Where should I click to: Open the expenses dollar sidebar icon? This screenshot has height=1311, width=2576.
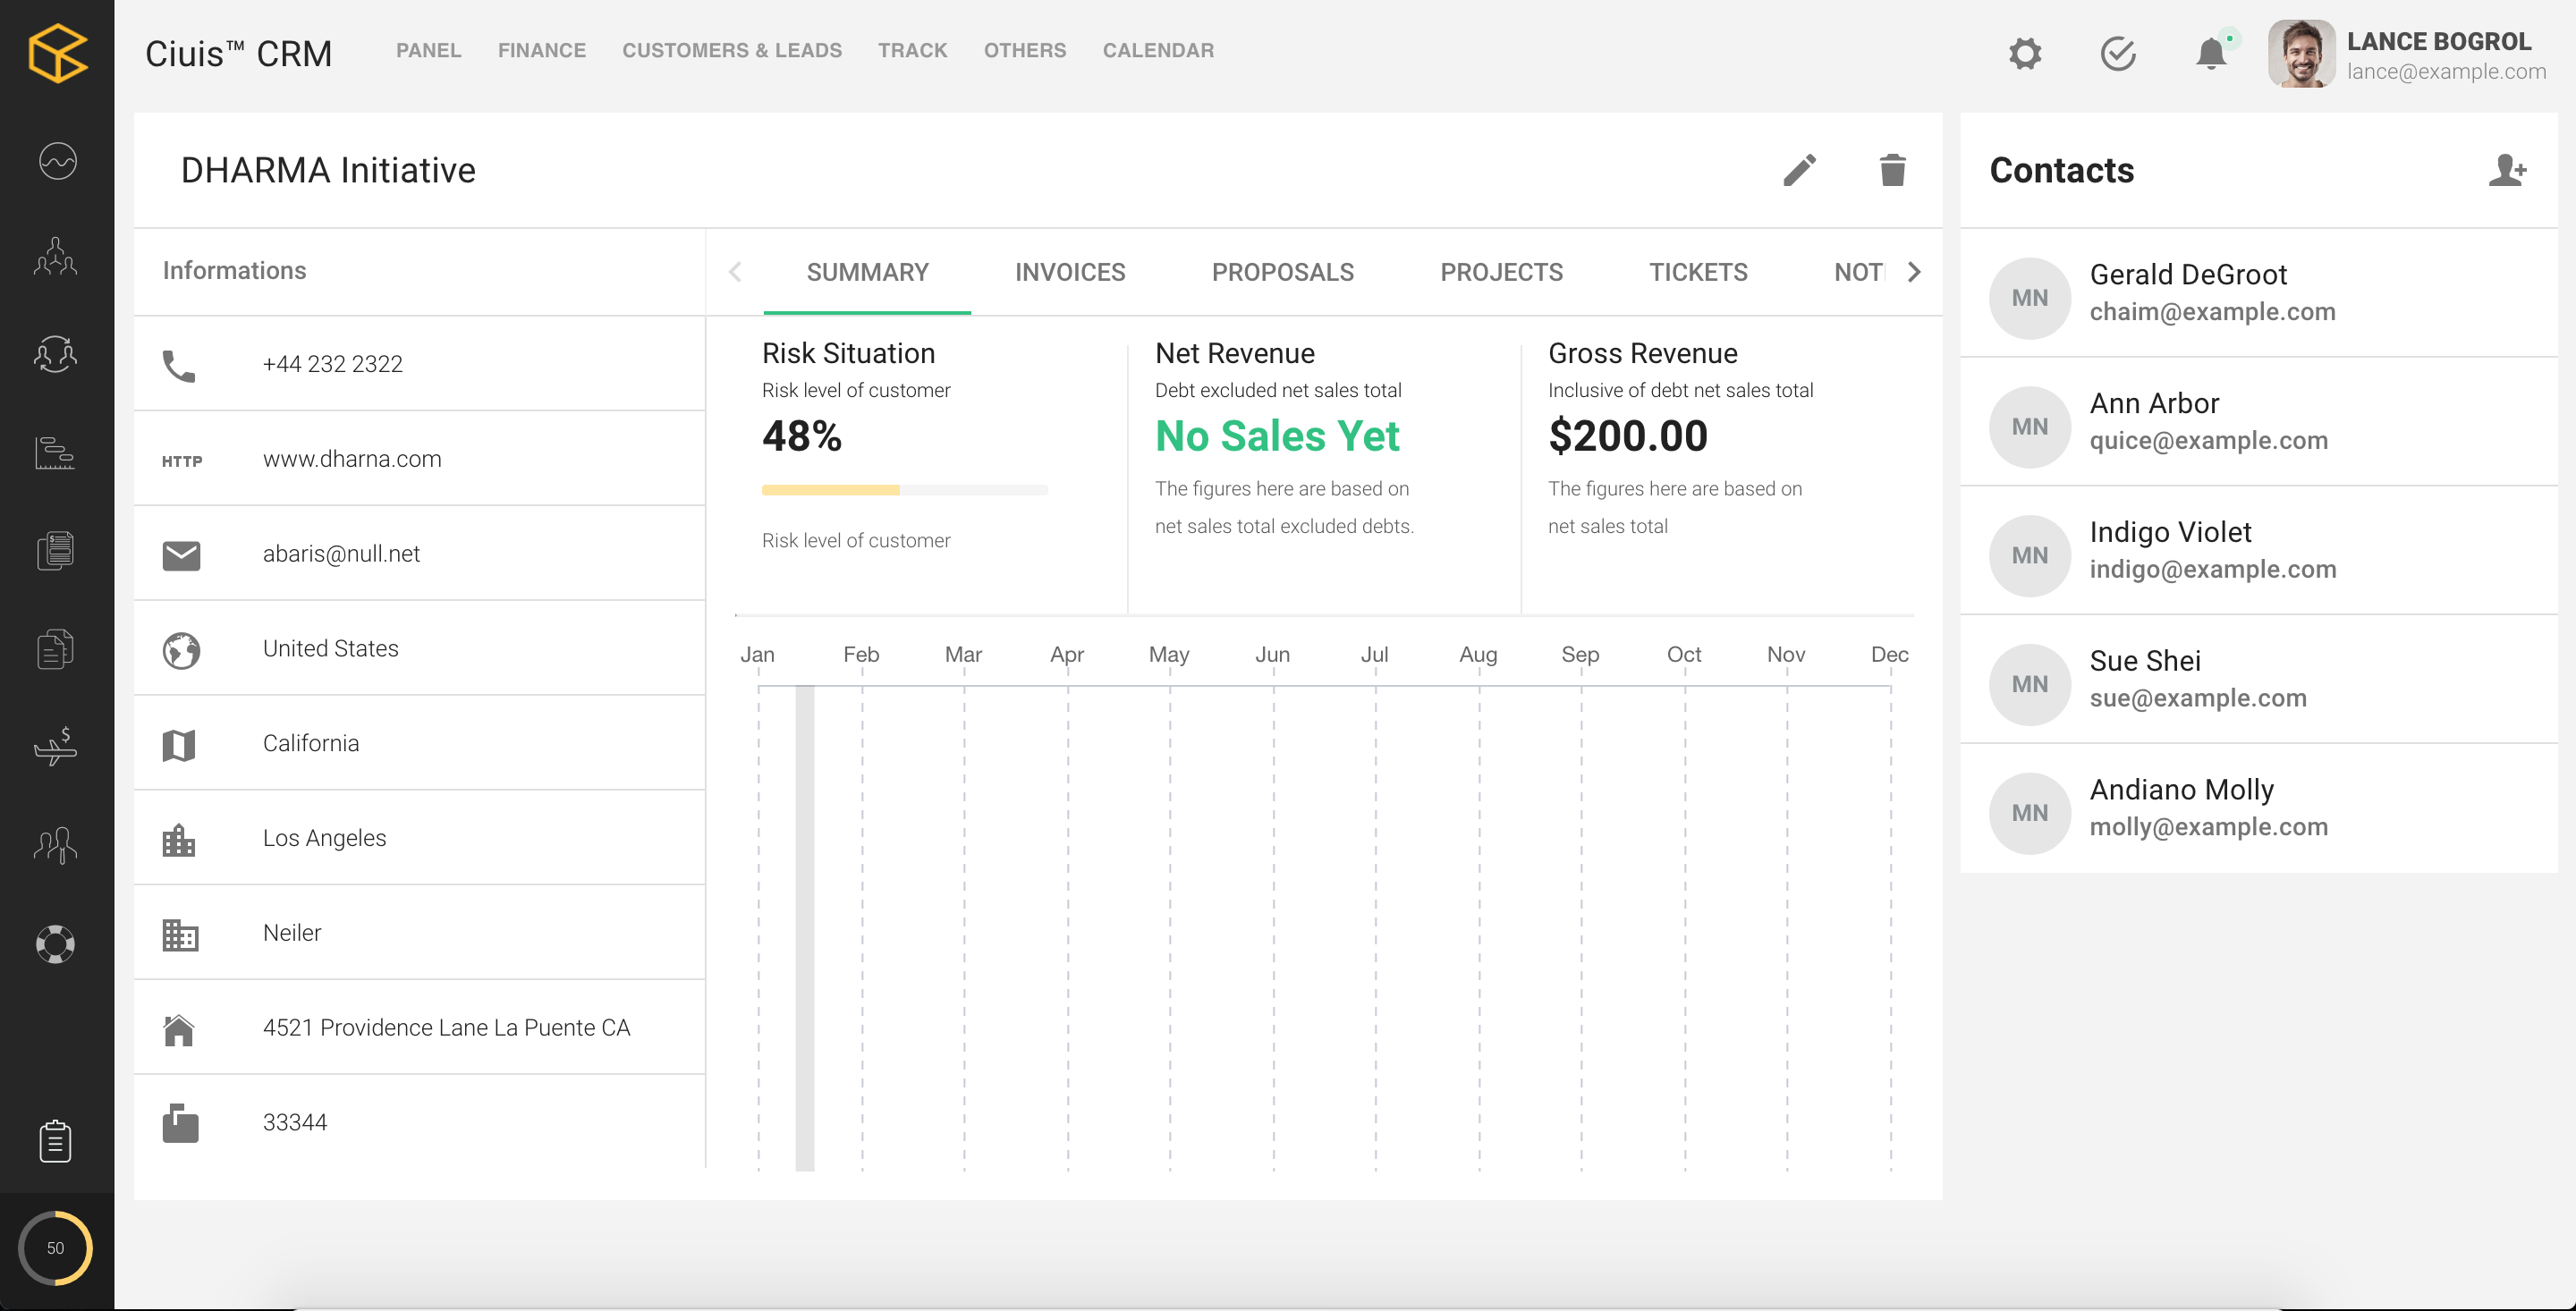pyautogui.click(x=55, y=746)
